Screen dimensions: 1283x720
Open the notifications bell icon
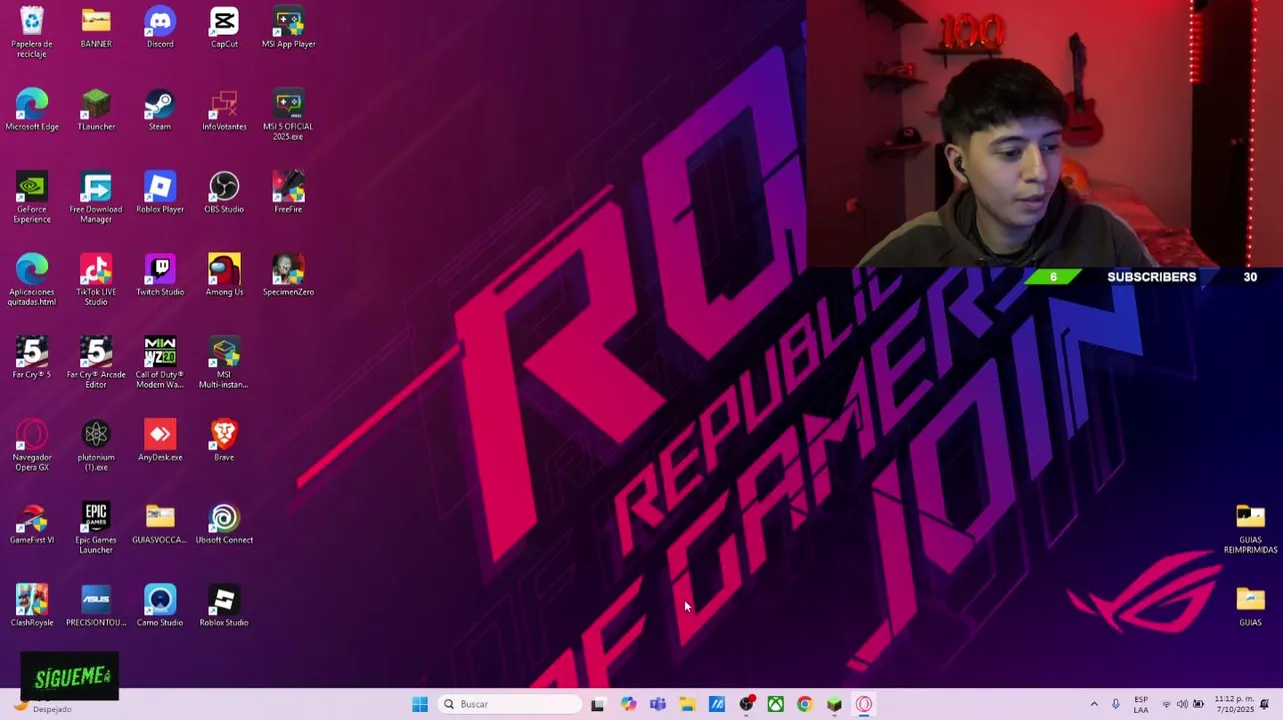(1265, 704)
